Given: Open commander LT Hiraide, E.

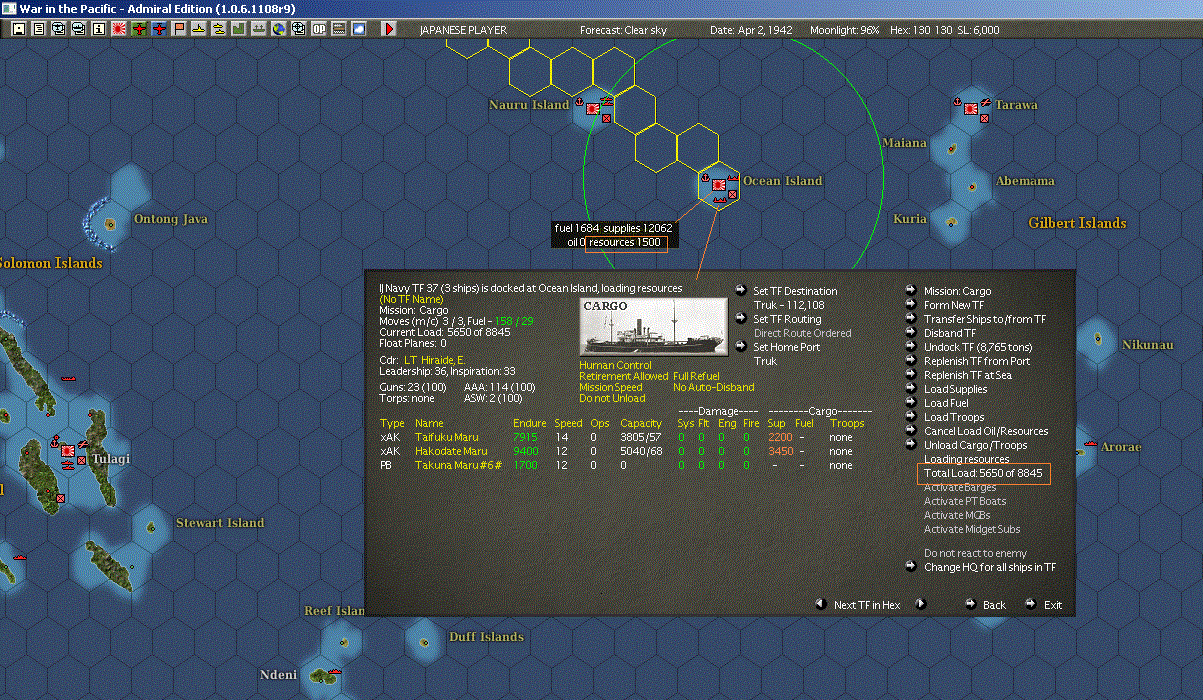Looking at the screenshot, I should coord(435,360).
